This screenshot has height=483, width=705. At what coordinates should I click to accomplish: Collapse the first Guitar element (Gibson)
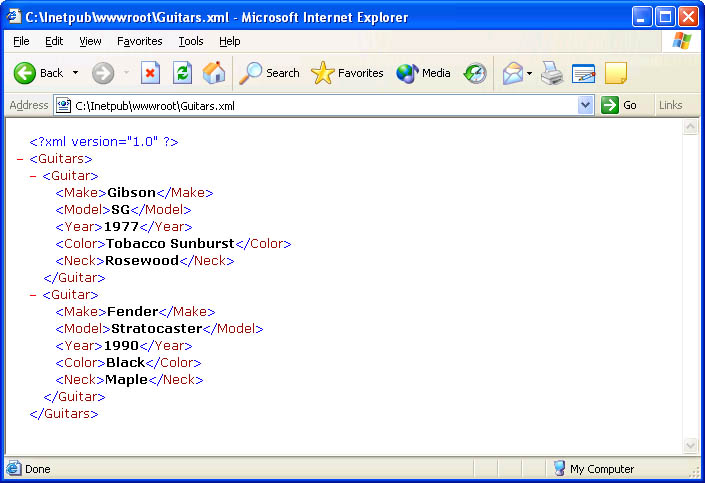click(33, 176)
